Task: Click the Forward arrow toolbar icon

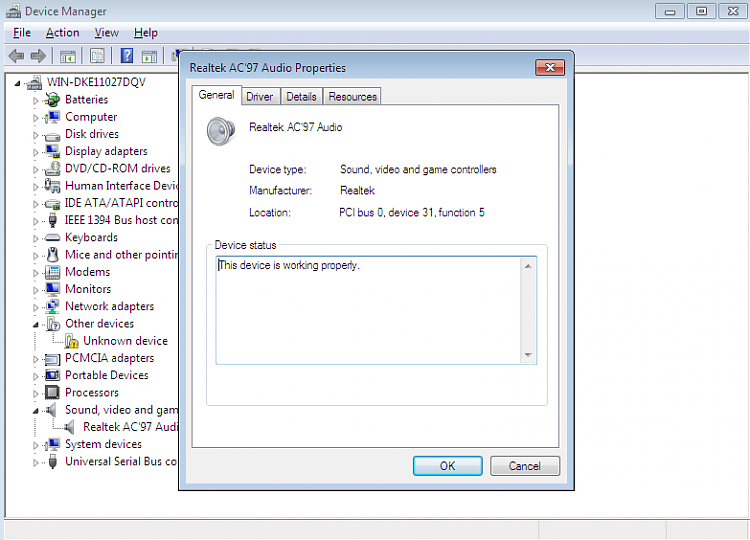Action: 38,56
